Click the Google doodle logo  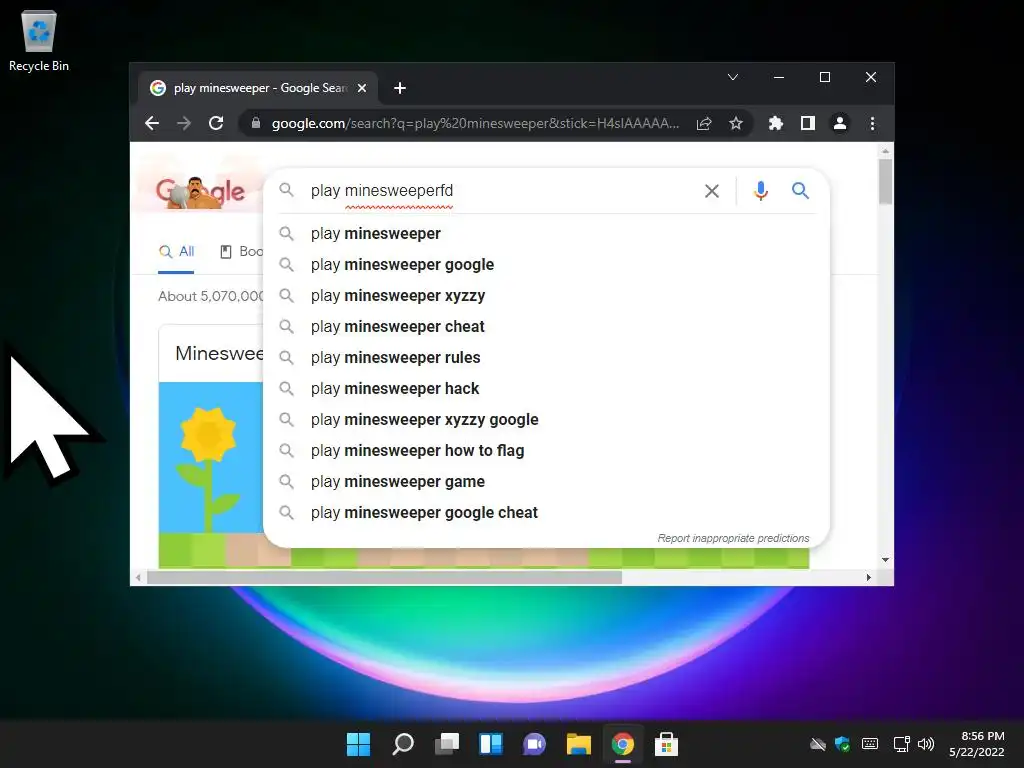tap(200, 192)
